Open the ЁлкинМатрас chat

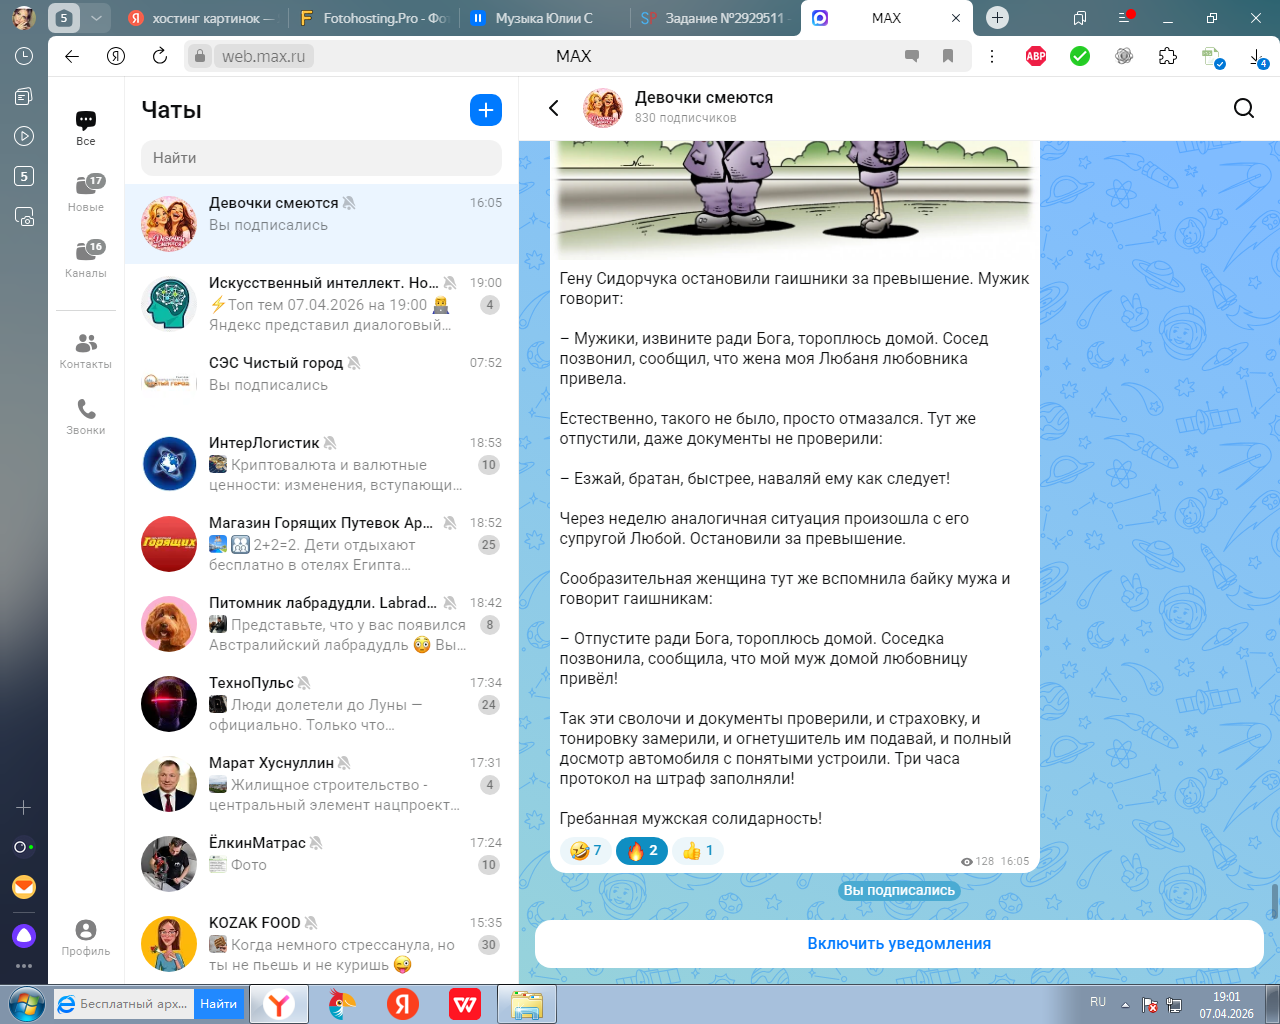pos(322,864)
